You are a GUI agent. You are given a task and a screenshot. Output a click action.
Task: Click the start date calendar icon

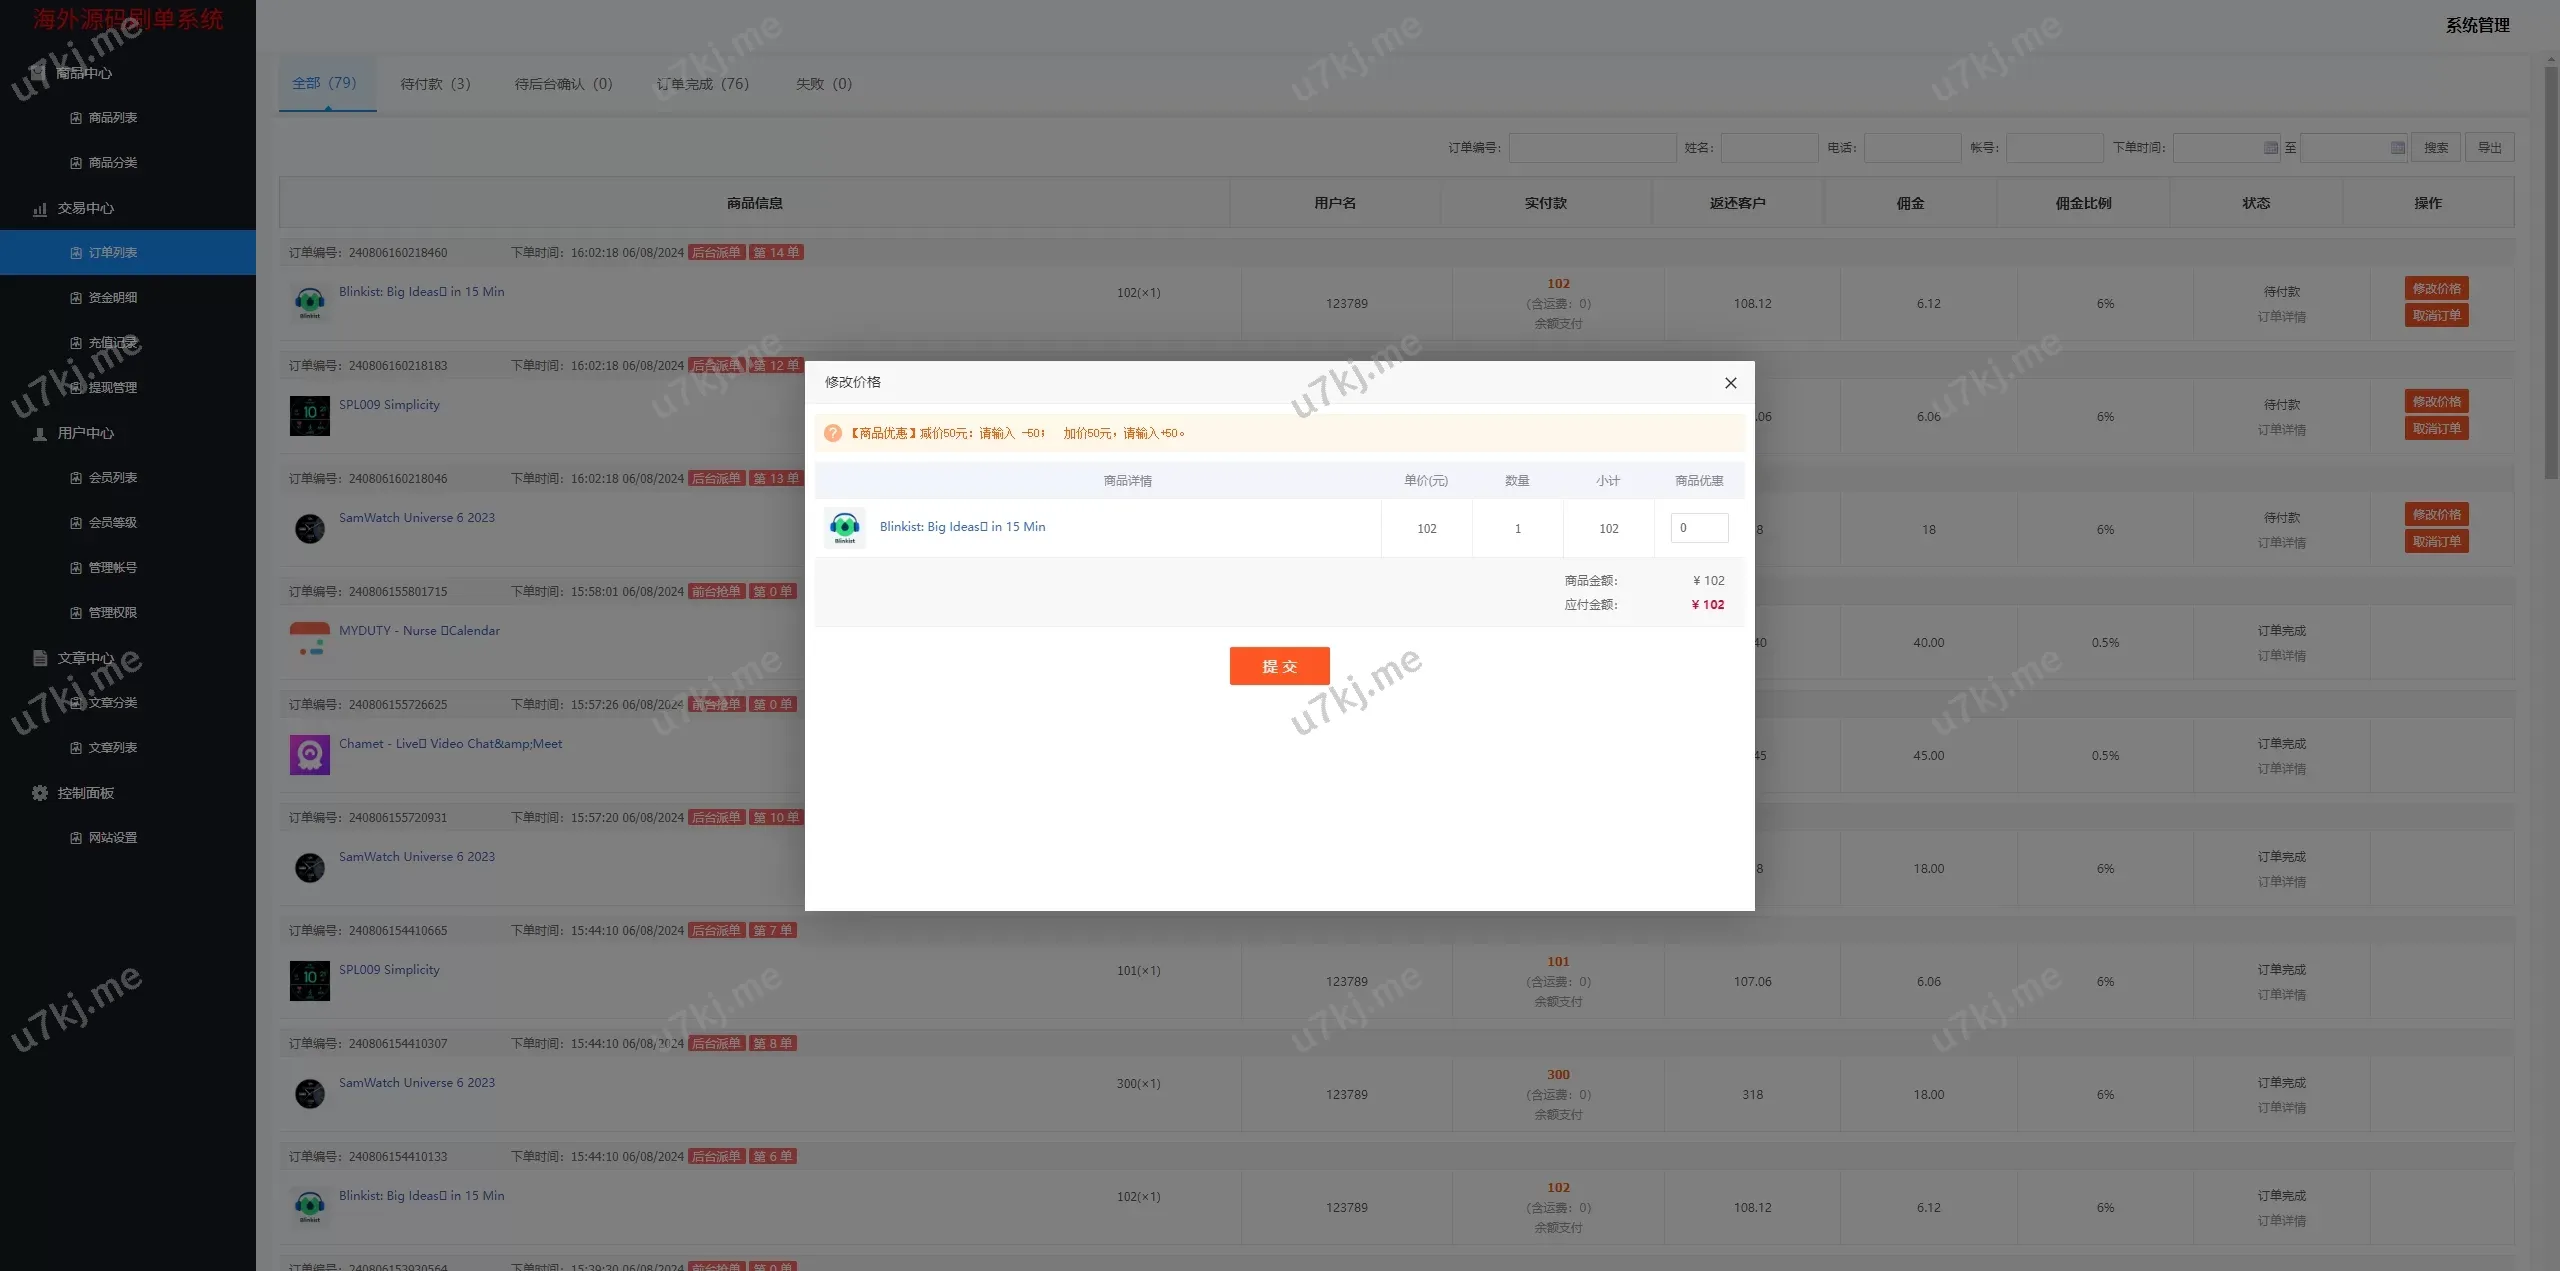point(2270,148)
